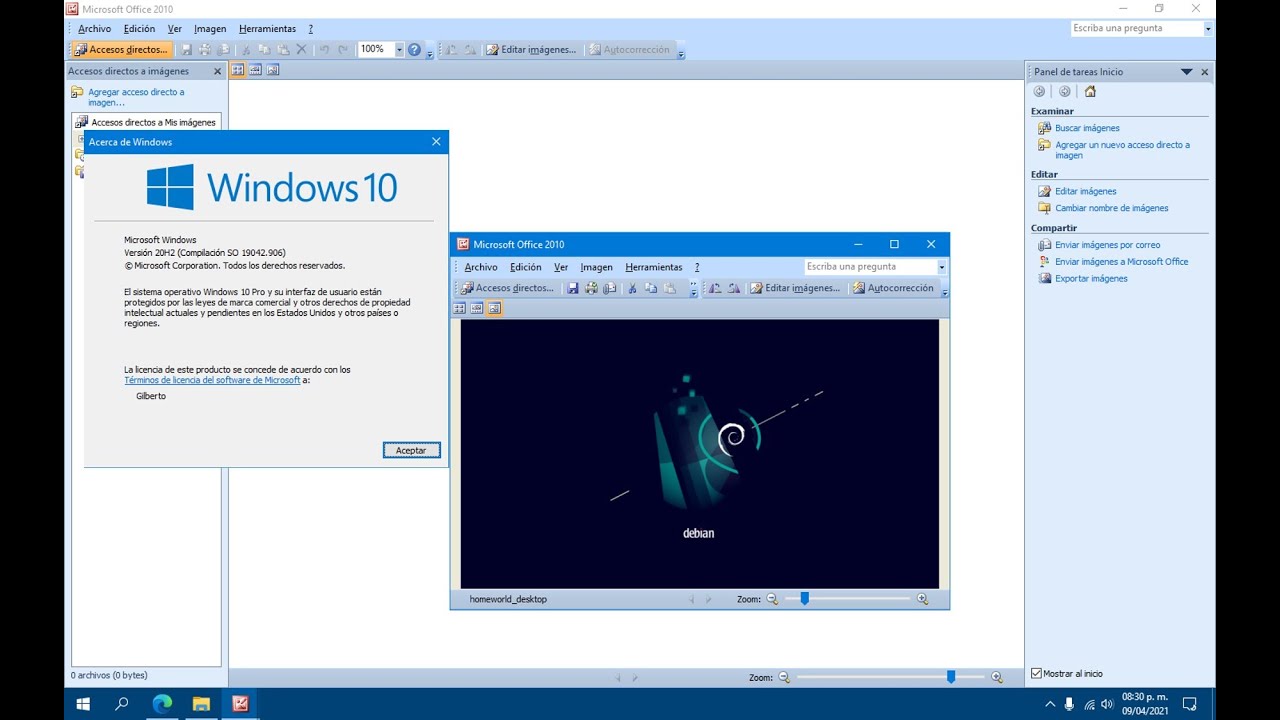The image size is (1280, 720).
Task: Click Accesos directos button in the front Office window
Action: point(507,288)
